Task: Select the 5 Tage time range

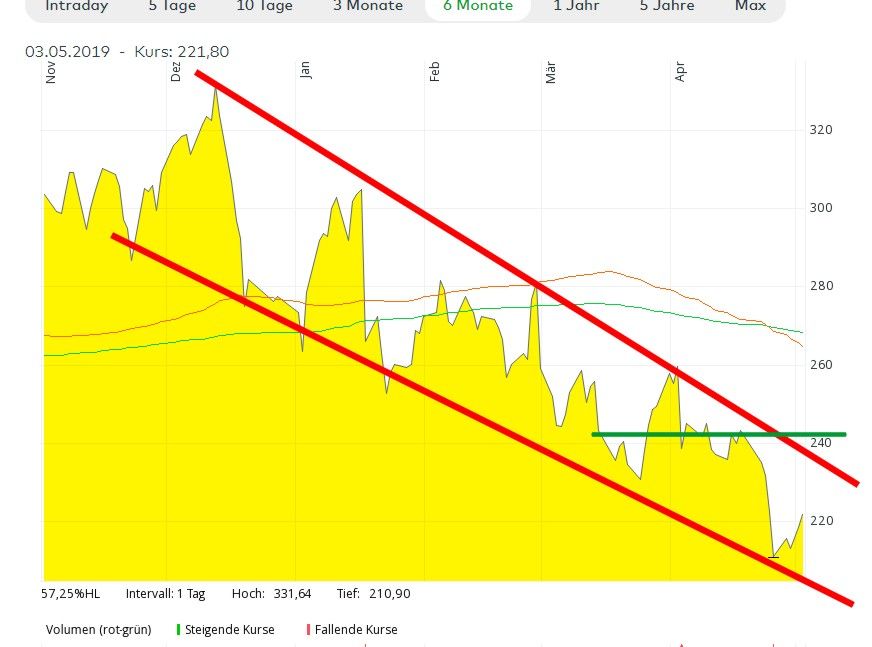Action: 172,6
